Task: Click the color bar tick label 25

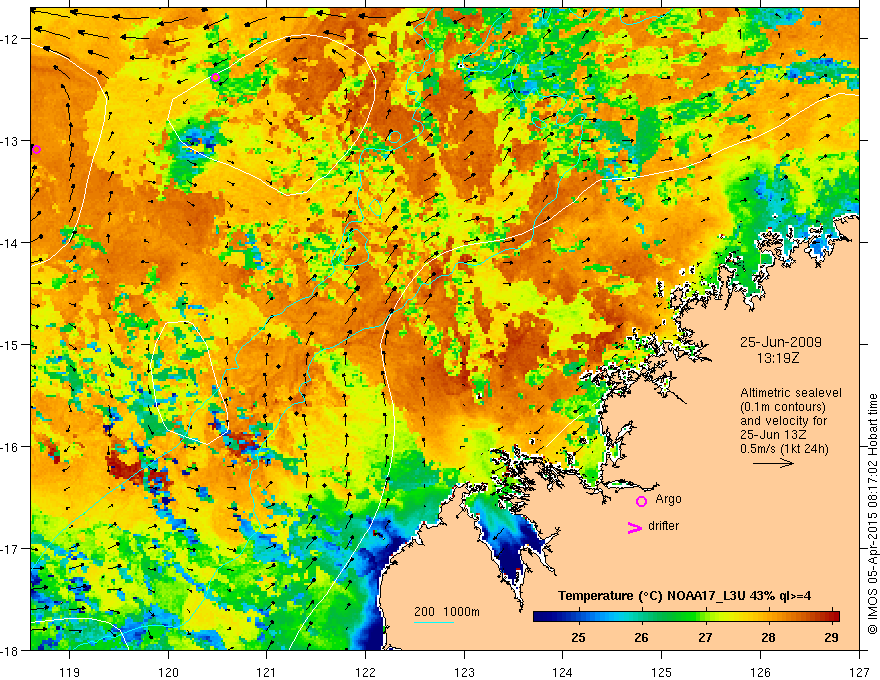Action: click(x=578, y=637)
